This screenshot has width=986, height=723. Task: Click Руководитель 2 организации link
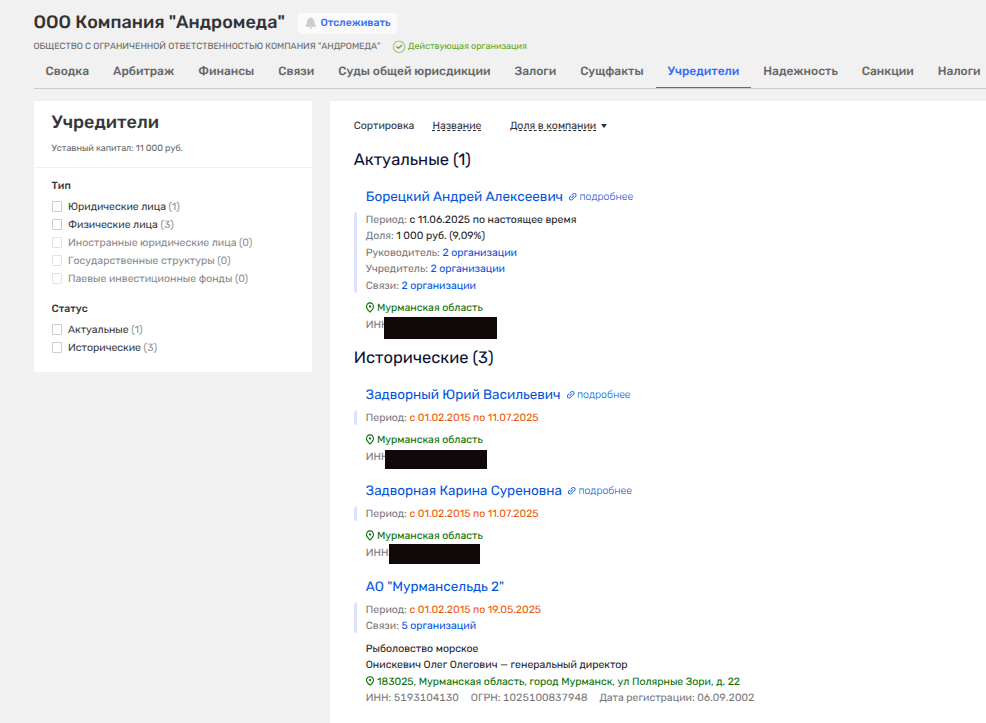click(x=479, y=253)
